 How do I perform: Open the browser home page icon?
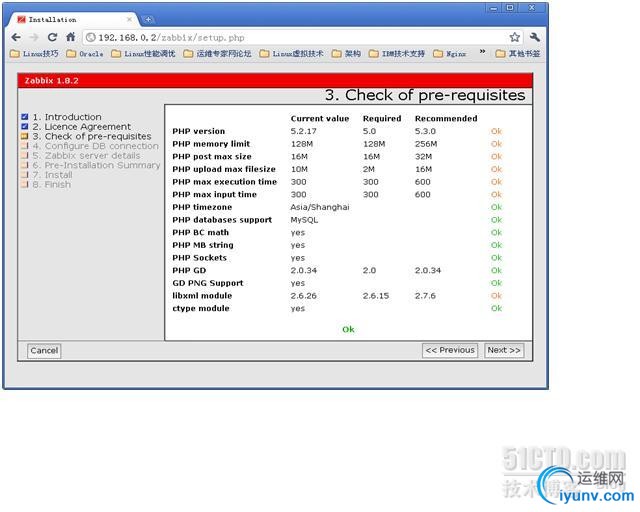71,37
